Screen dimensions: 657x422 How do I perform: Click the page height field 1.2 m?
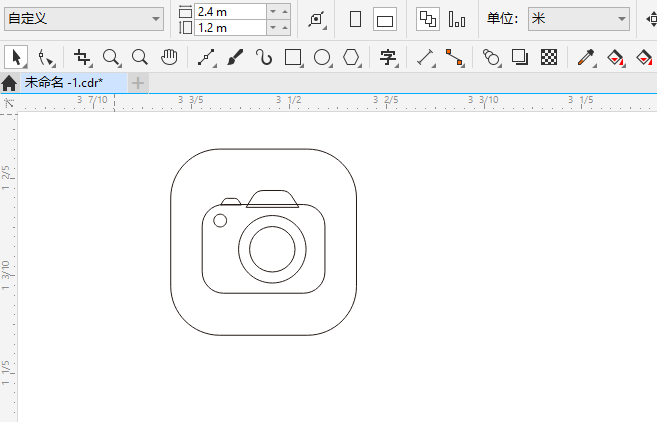click(230, 28)
